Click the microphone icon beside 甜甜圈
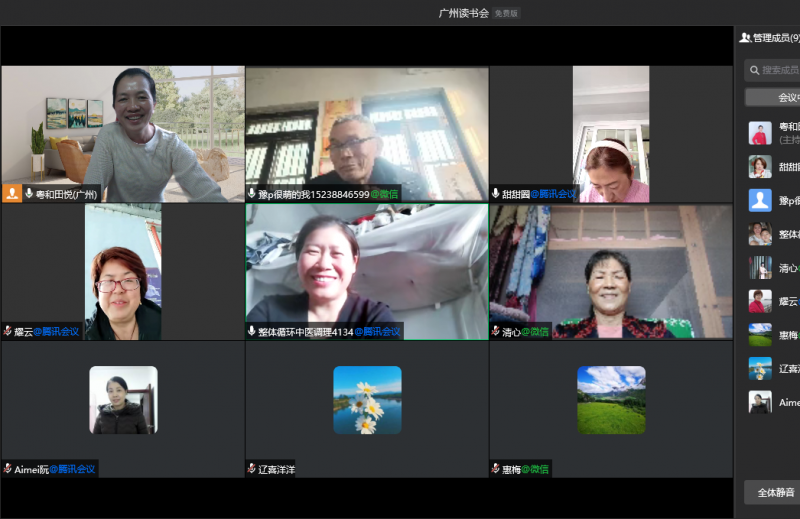The width and height of the screenshot is (800, 519). click(x=496, y=194)
